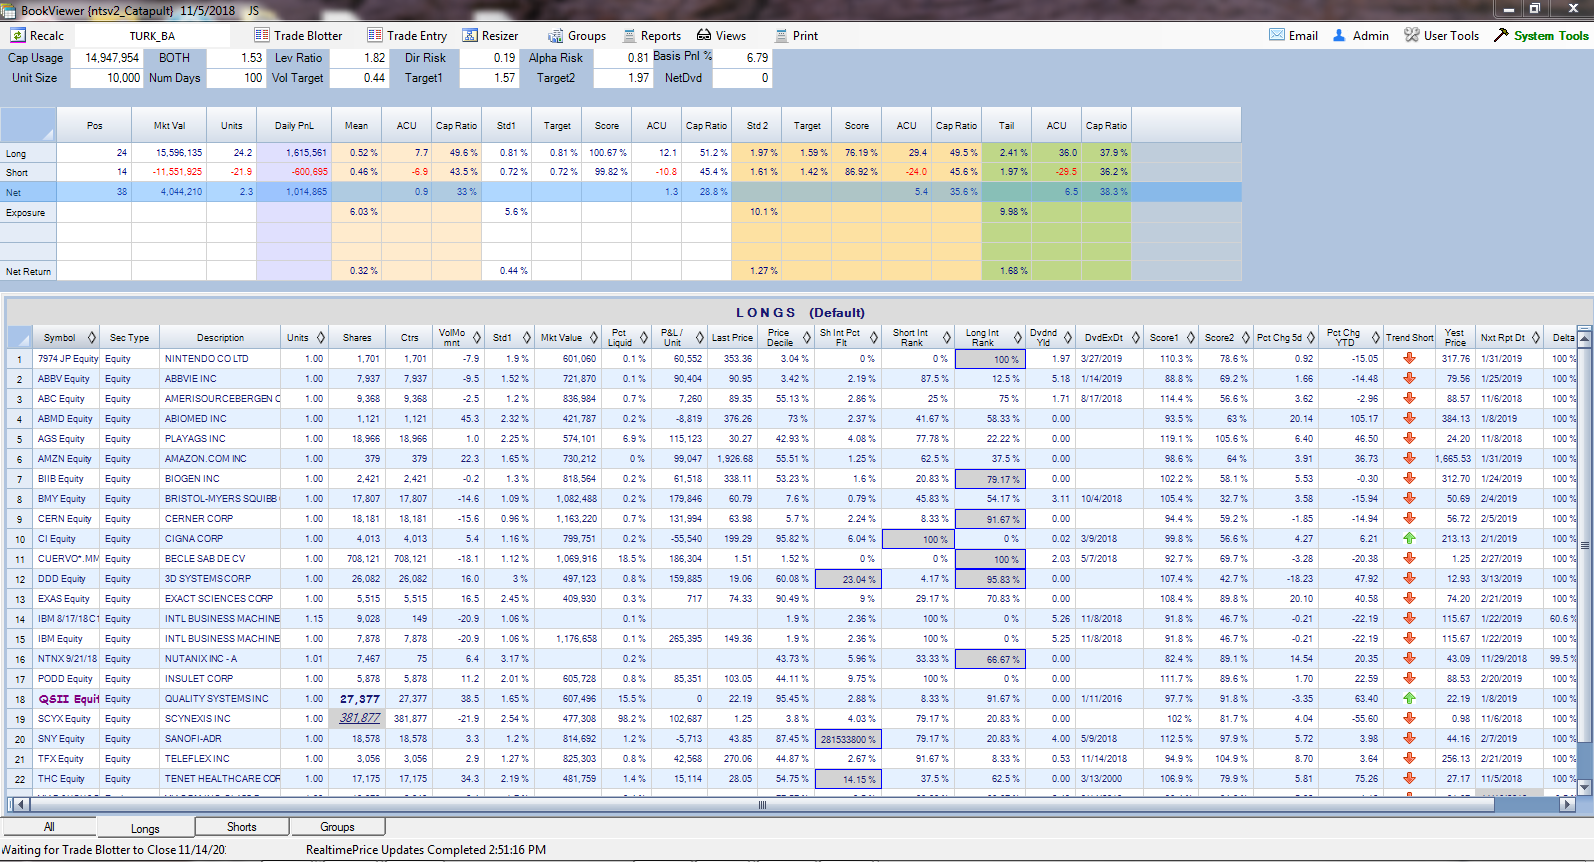Open the Long Int Rank column filter

tap(1017, 338)
